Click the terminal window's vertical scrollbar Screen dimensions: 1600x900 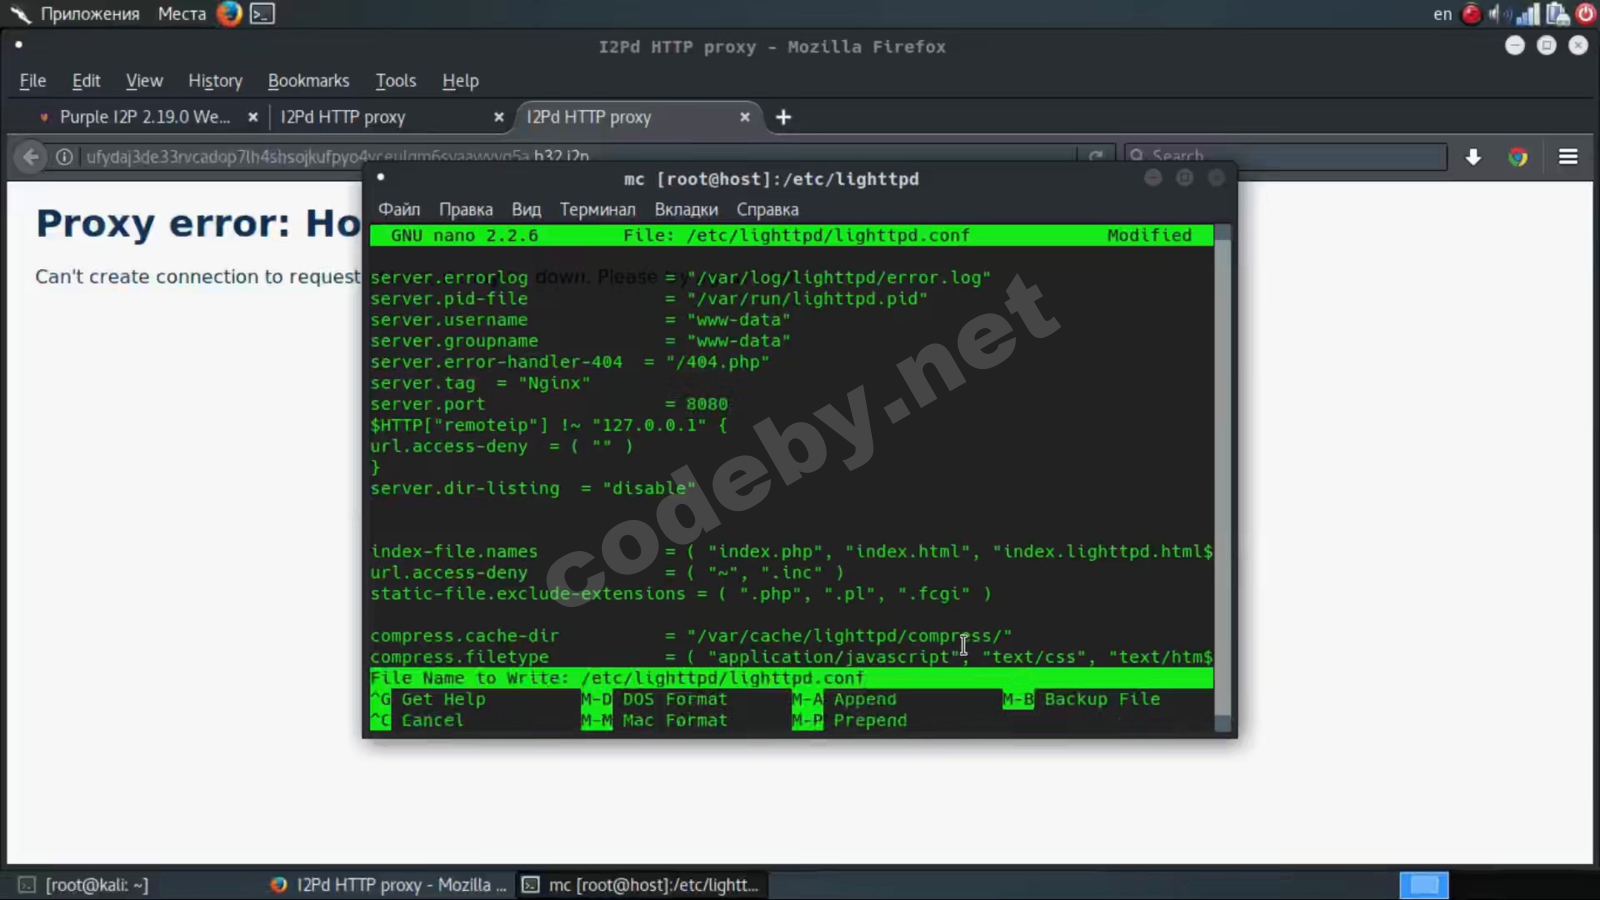pyautogui.click(x=1223, y=478)
